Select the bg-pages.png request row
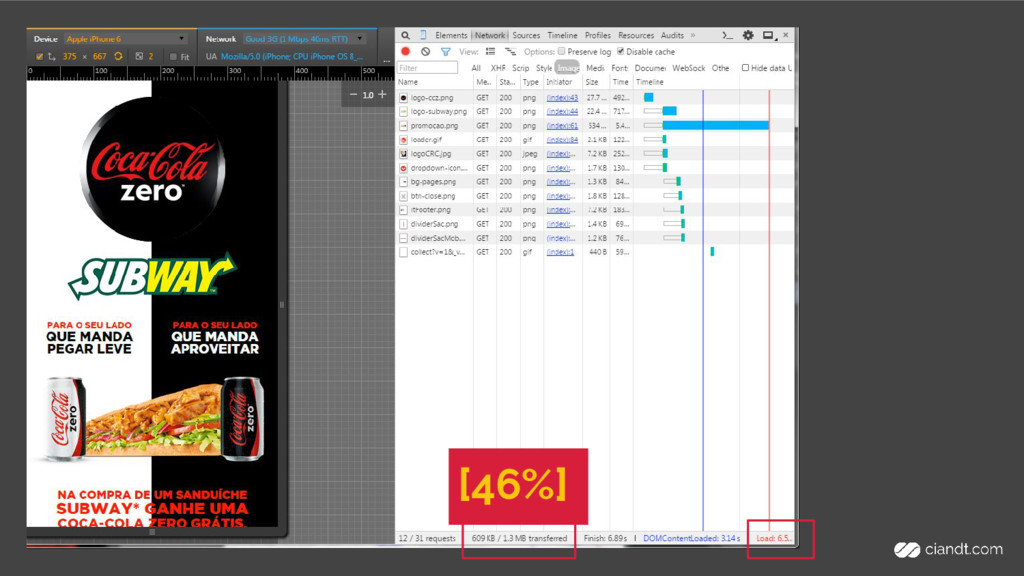 (595, 182)
